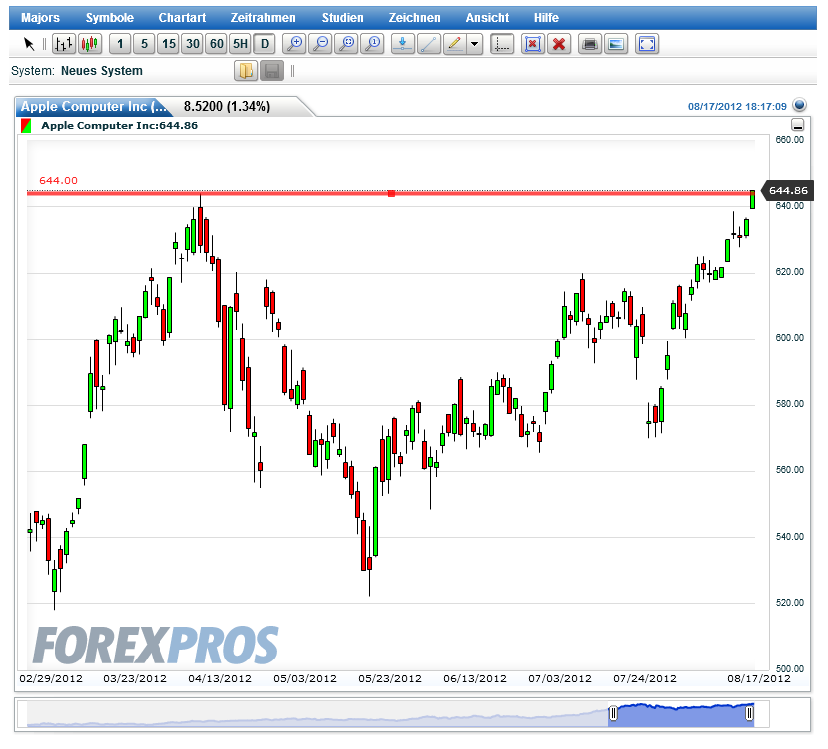Click the 8.5200 (1.34%) change value
828x749 pixels.
pos(227,107)
